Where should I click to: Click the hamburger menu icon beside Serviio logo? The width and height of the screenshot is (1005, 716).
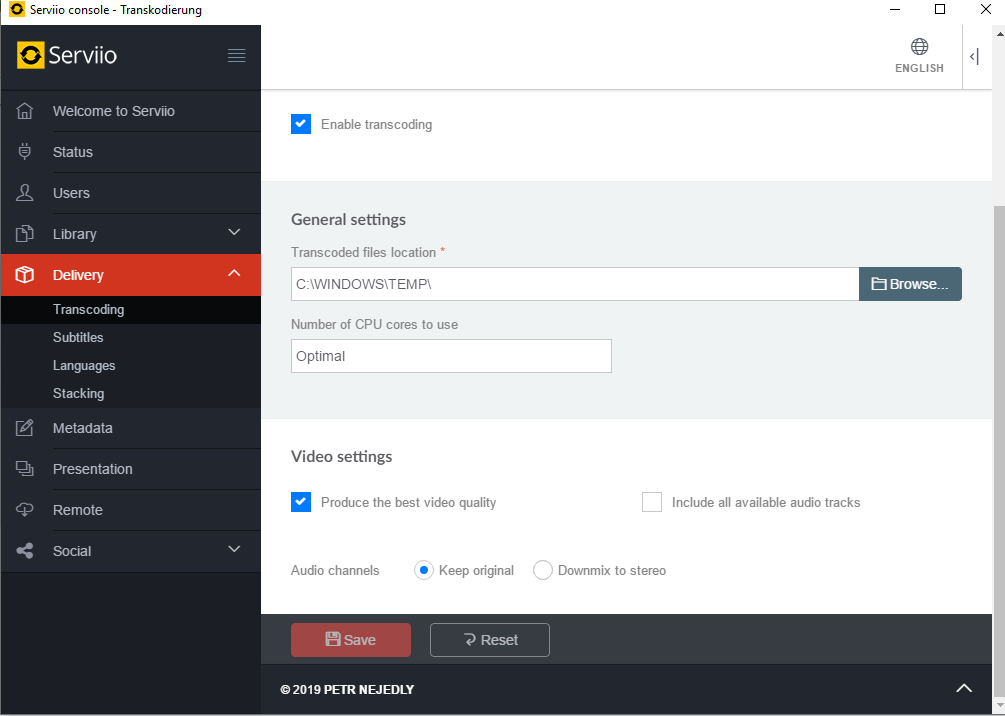[x=236, y=56]
